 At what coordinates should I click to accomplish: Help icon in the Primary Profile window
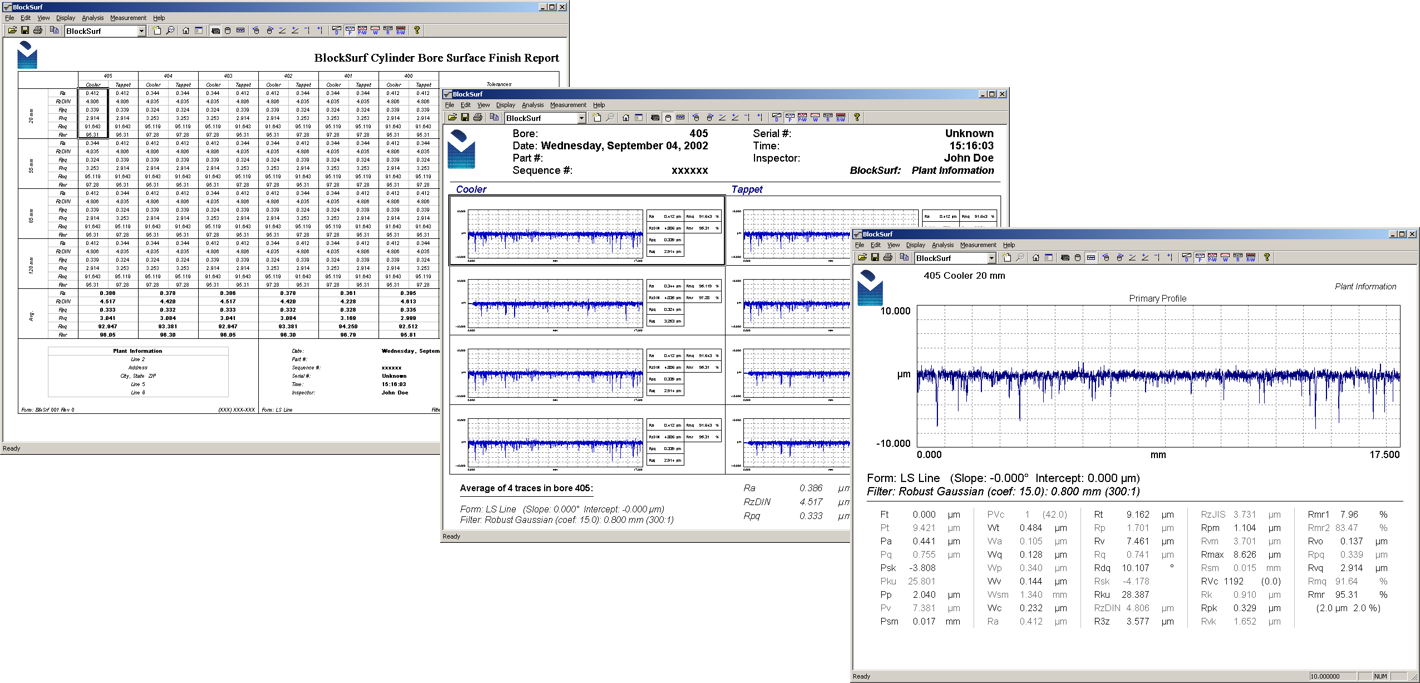click(1267, 258)
